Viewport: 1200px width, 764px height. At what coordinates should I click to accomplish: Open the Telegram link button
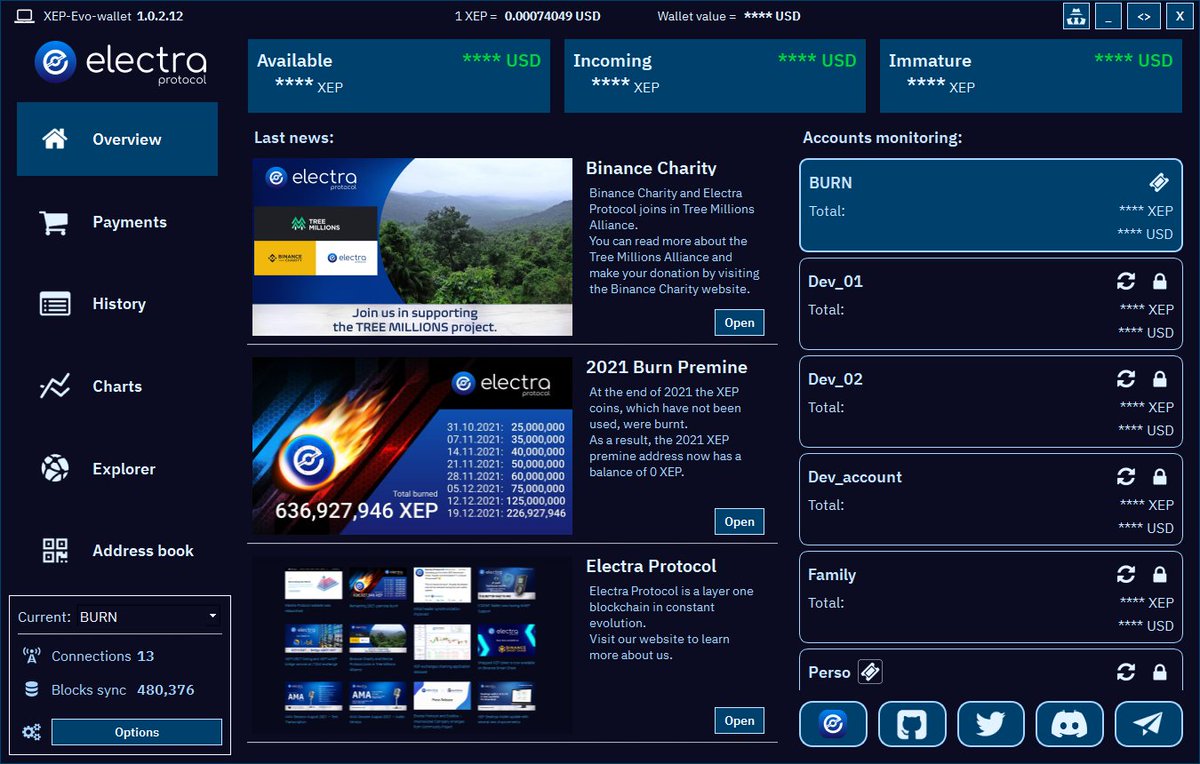pyautogui.click(x=1149, y=724)
